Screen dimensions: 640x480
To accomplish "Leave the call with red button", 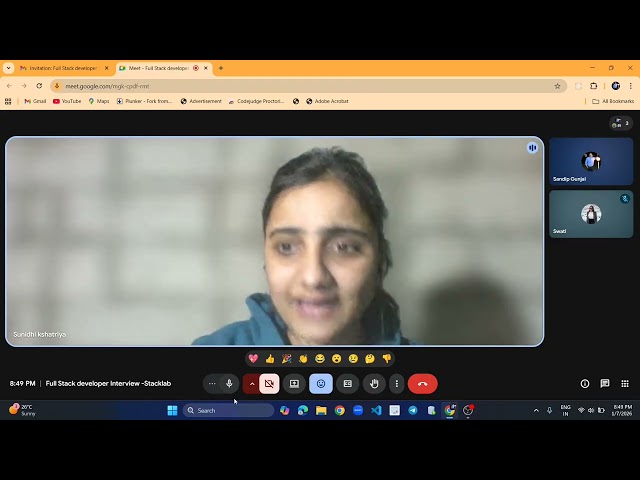I will point(422,384).
